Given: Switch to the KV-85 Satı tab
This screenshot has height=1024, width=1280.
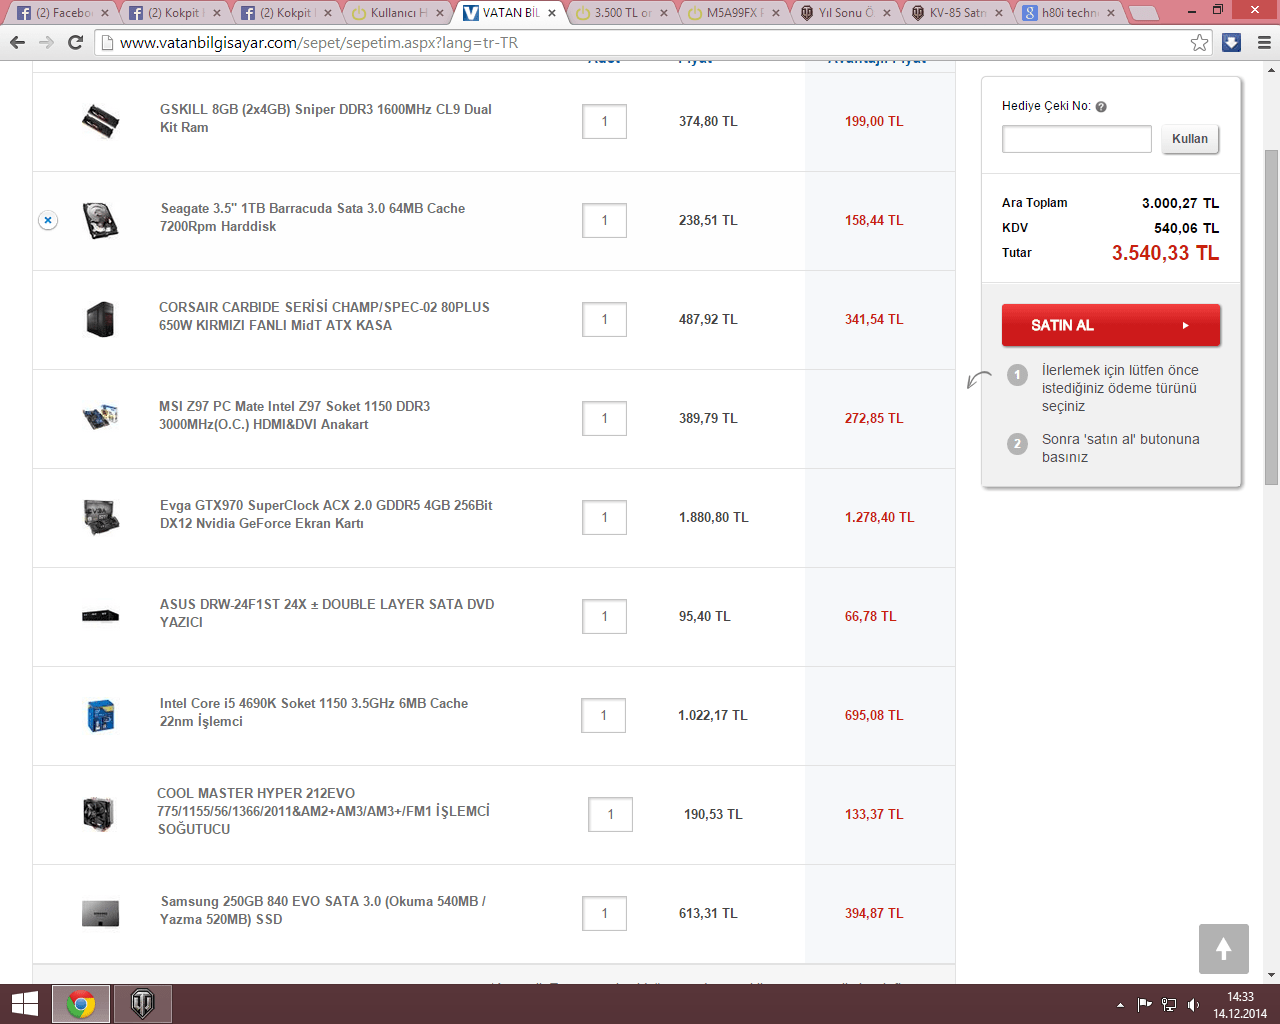Looking at the screenshot, I should click(956, 13).
